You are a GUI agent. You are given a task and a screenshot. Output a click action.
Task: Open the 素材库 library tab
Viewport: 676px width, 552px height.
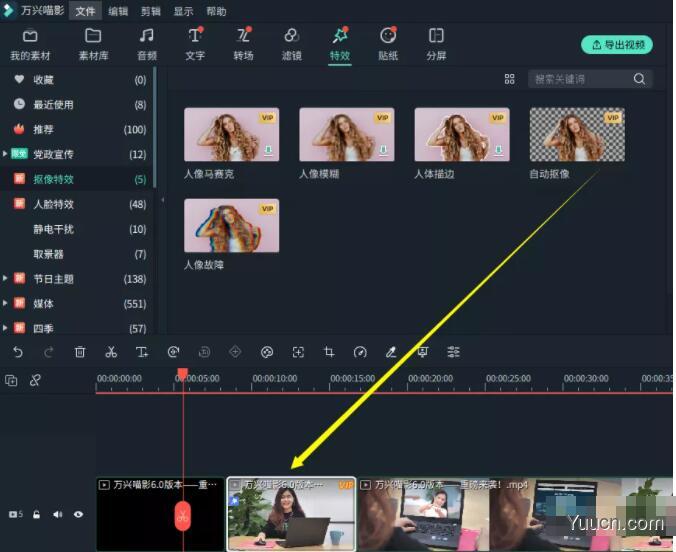coord(93,44)
